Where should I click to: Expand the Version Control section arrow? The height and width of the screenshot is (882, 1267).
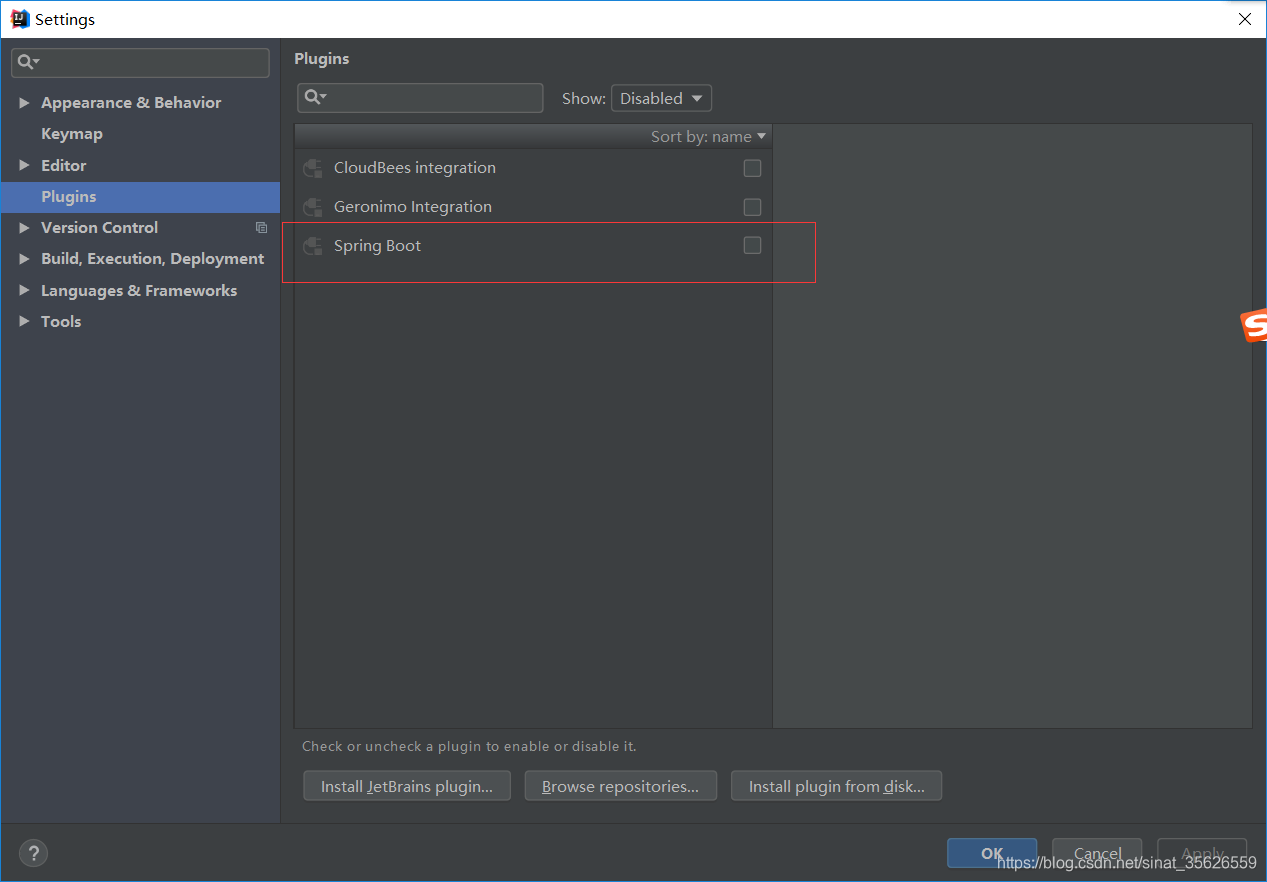24,228
